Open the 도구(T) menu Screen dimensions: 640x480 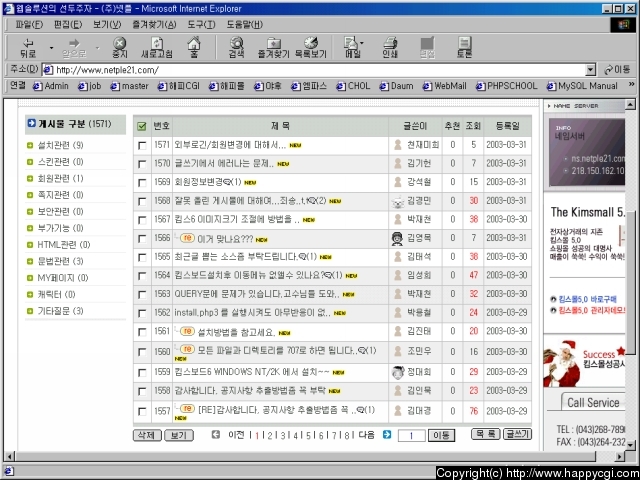click(x=202, y=24)
